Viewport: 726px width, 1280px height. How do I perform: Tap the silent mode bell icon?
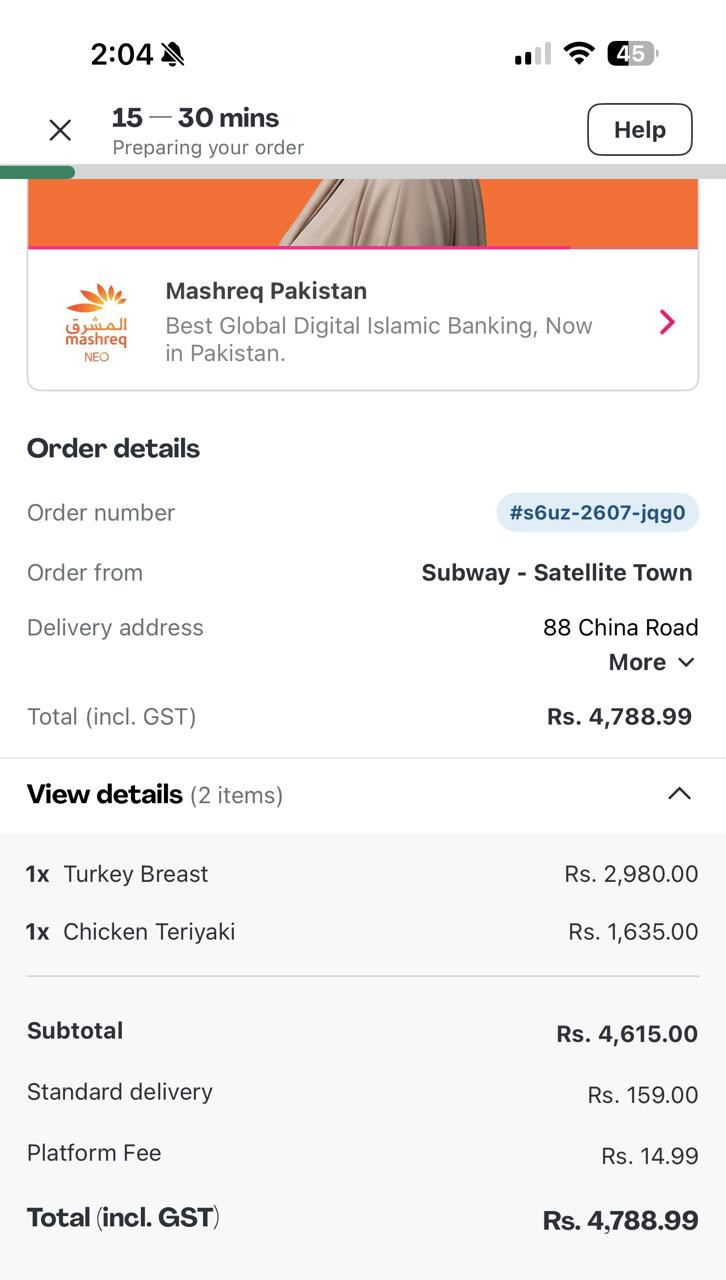173,54
